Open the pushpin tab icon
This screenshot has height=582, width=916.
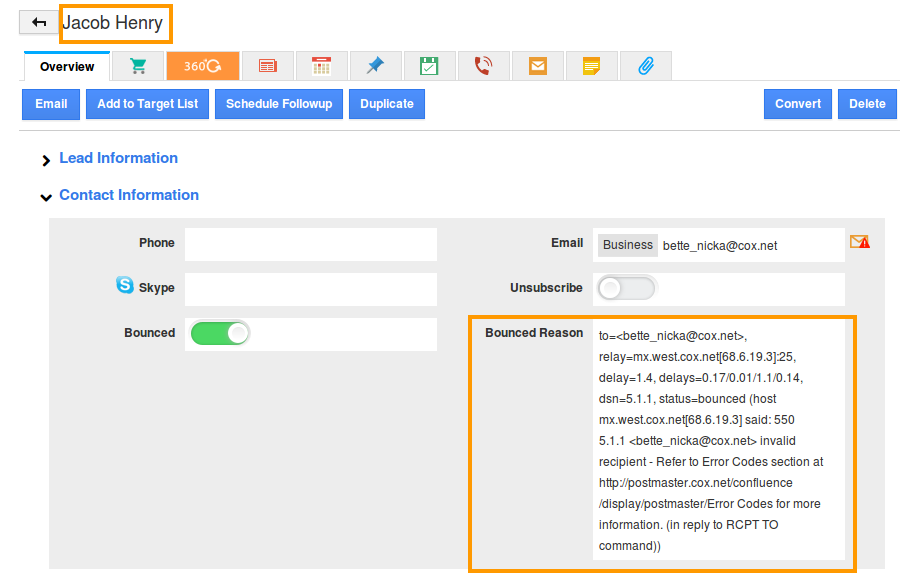click(x=375, y=66)
